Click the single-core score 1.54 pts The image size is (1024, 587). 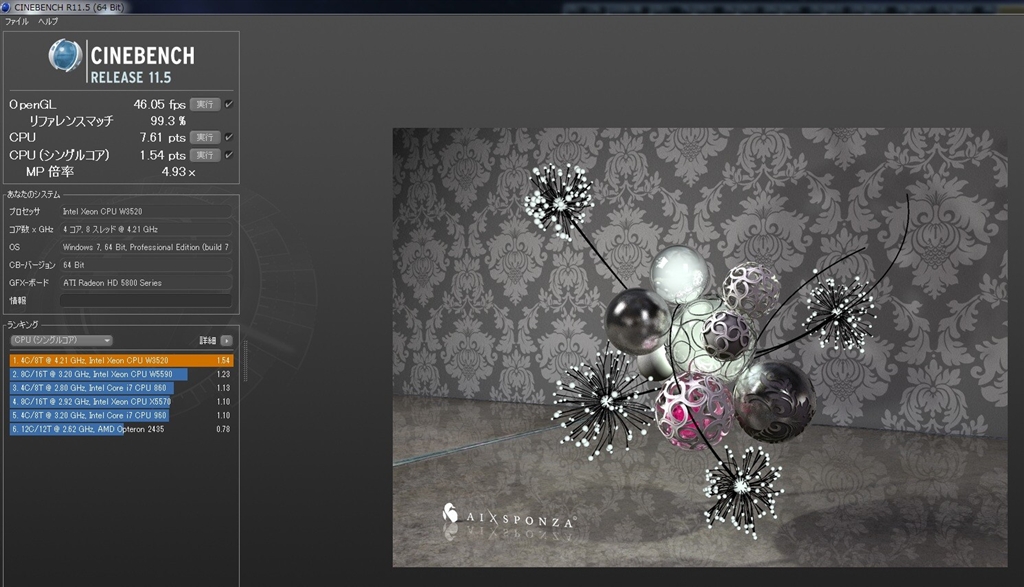[x=163, y=155]
